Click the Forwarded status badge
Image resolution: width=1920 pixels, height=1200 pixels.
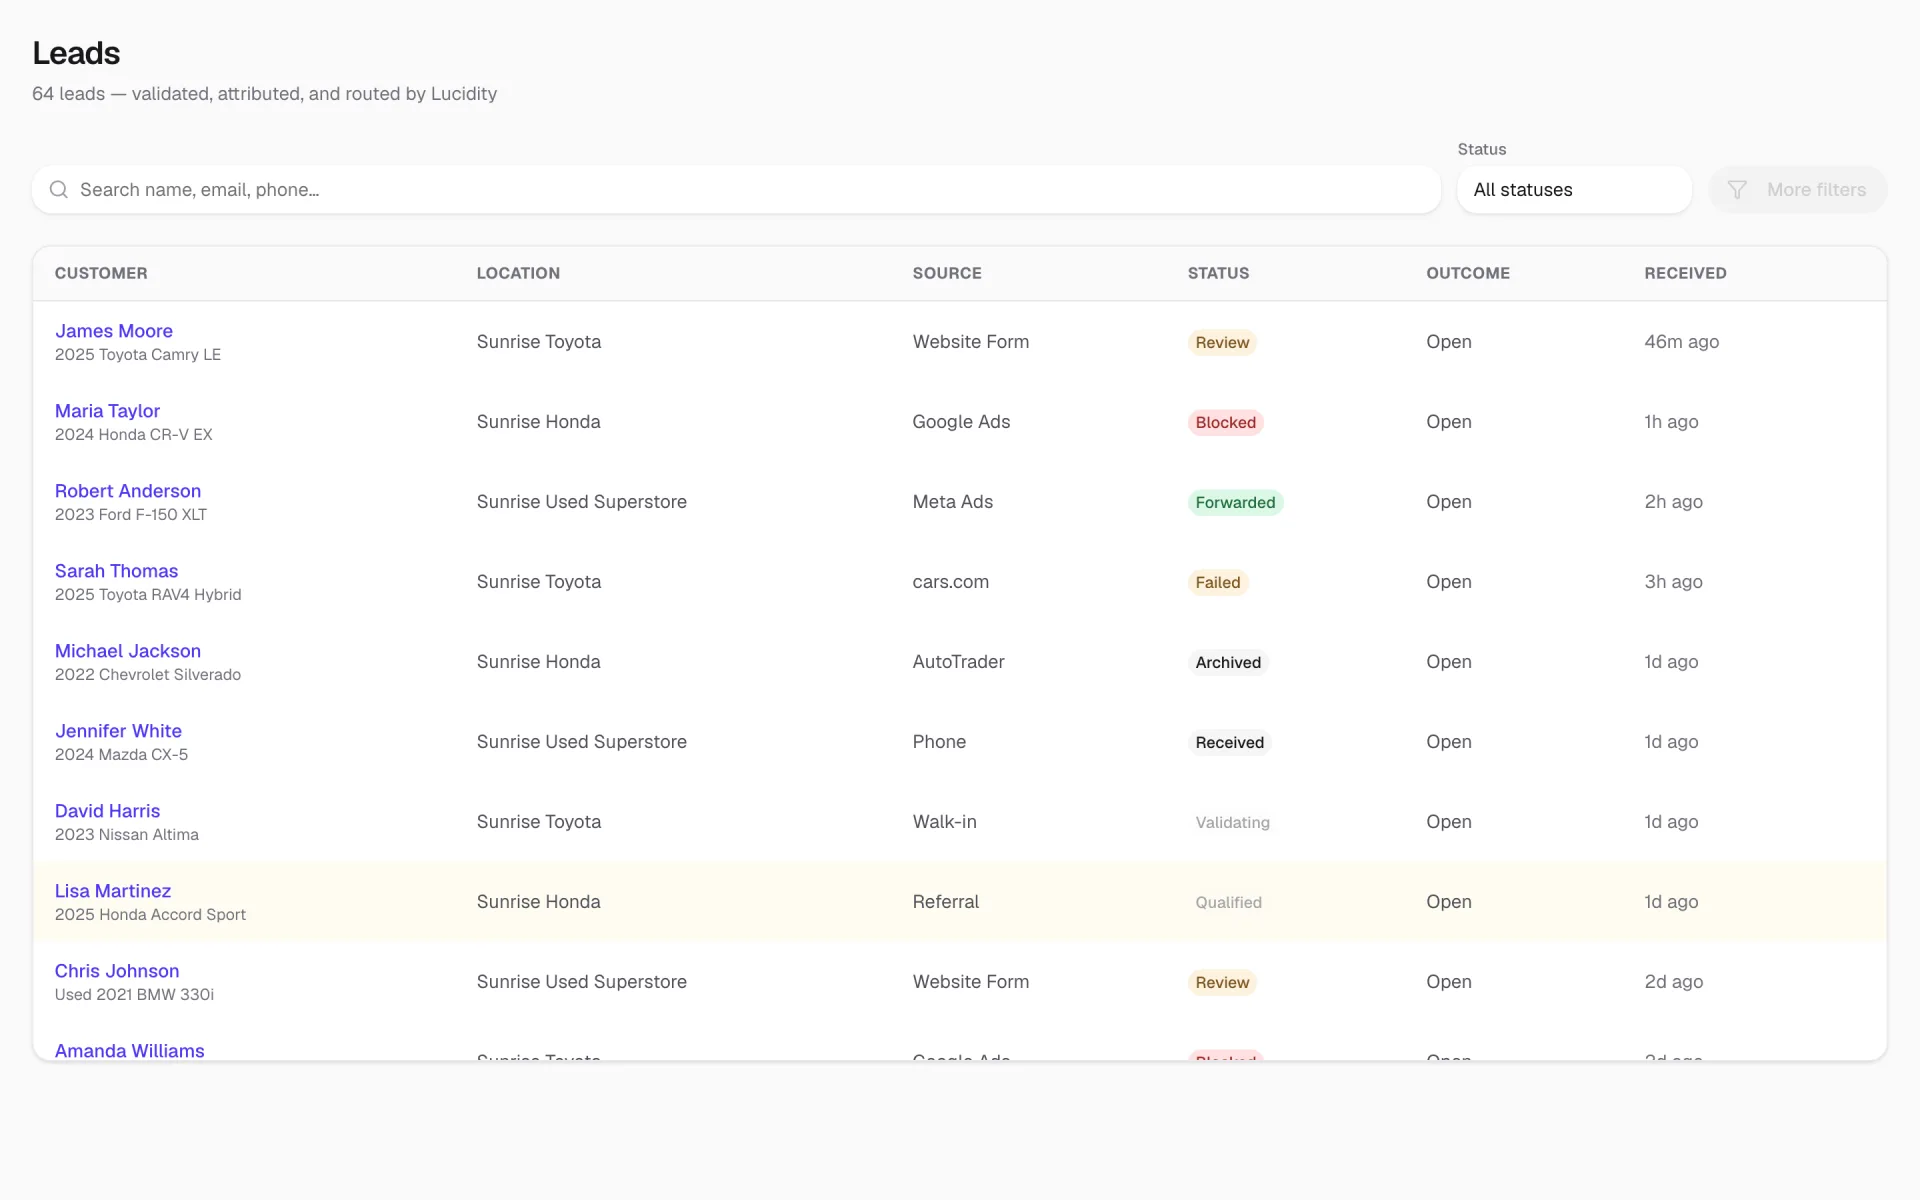[x=1235, y=502]
